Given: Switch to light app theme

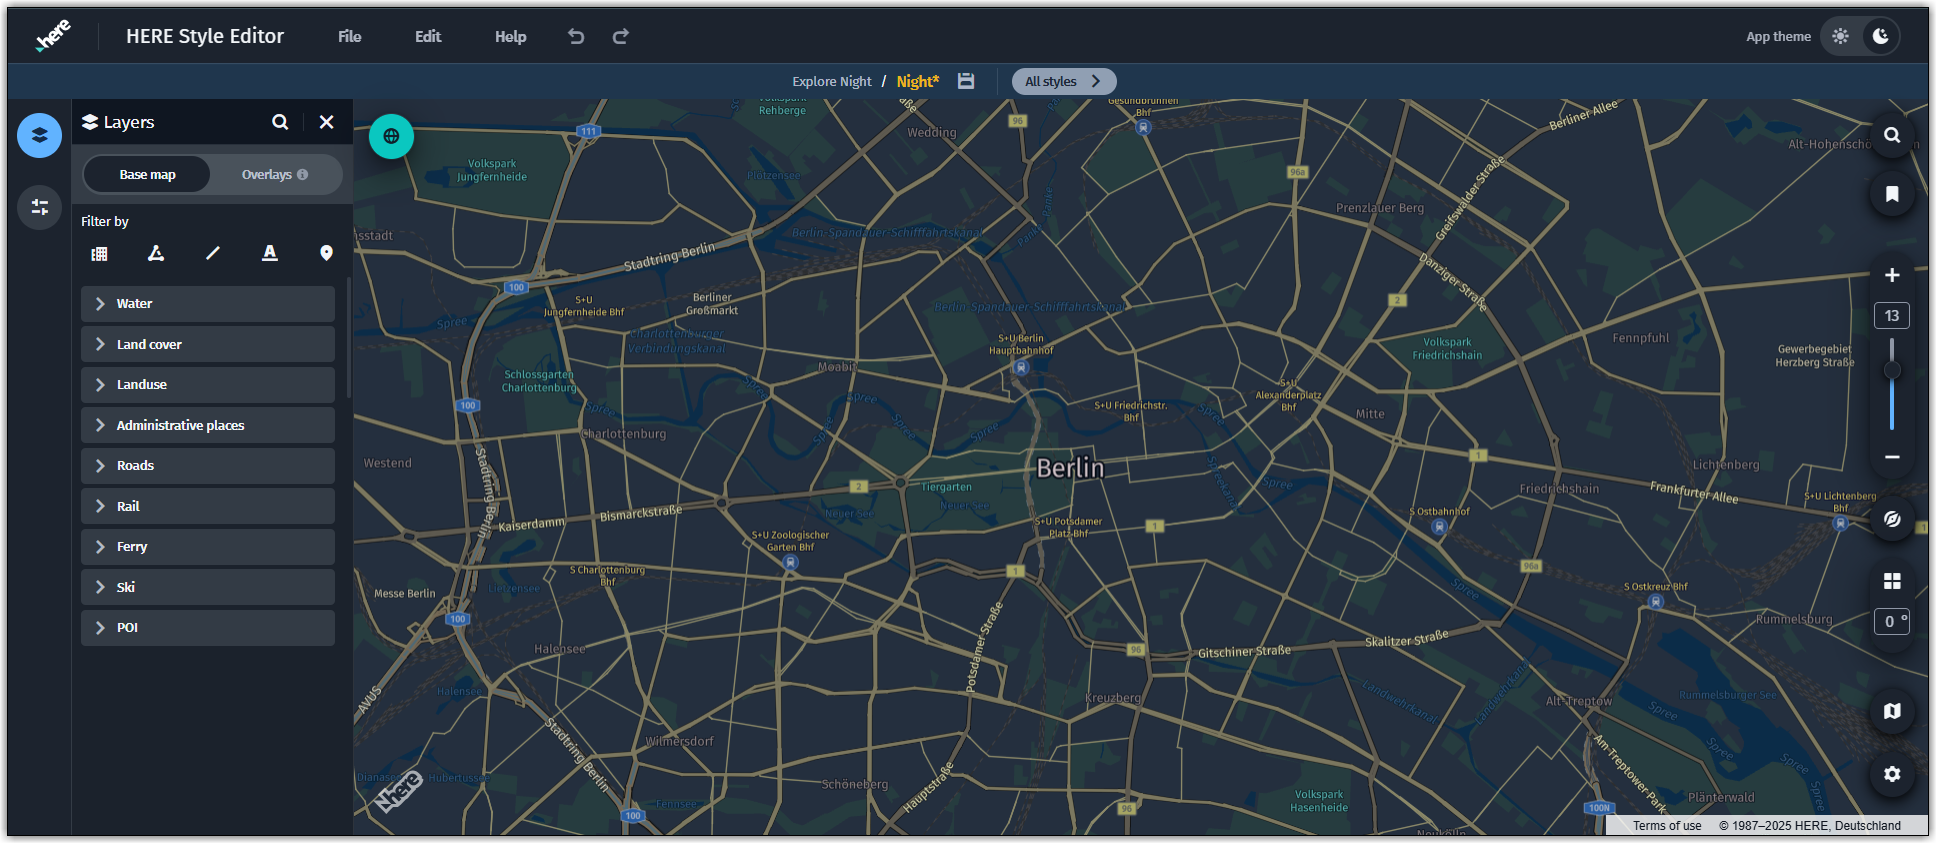Looking at the screenshot, I should click(1841, 36).
